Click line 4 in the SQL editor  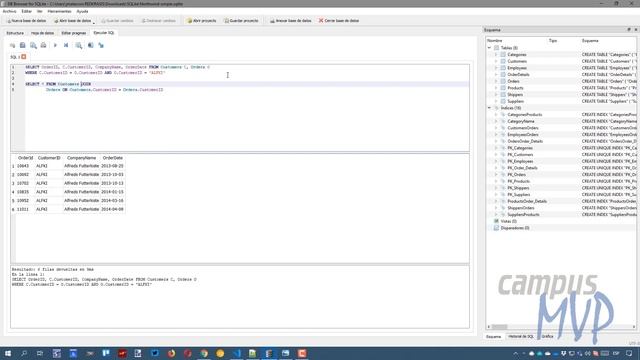[247, 84]
